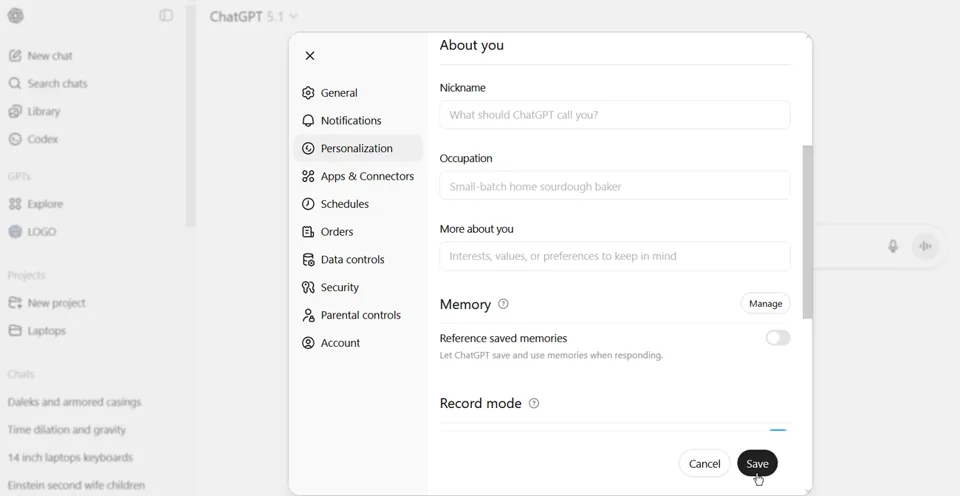
Task: Click the settings dialog vertical scrollbar
Action: tap(807, 230)
